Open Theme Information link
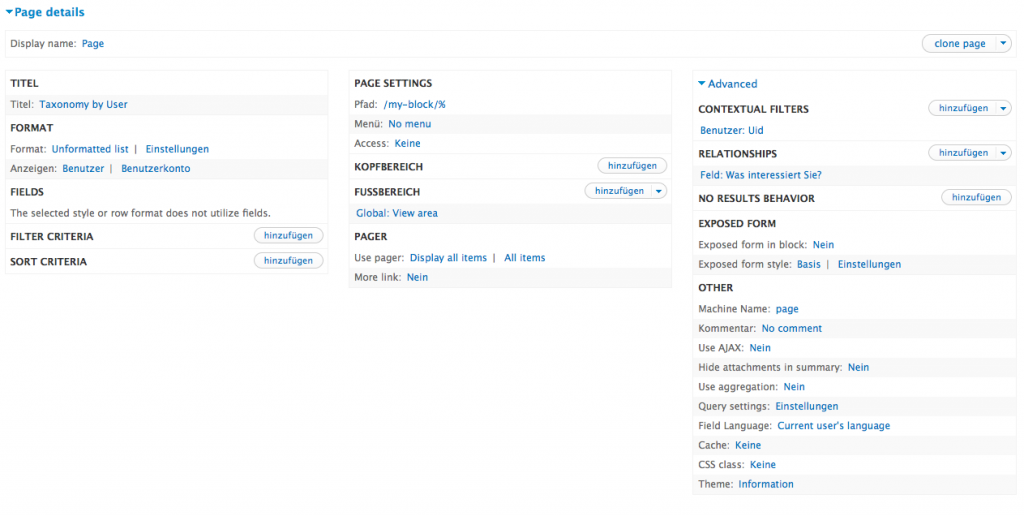Viewport: 1024px width, 516px height. [x=766, y=484]
